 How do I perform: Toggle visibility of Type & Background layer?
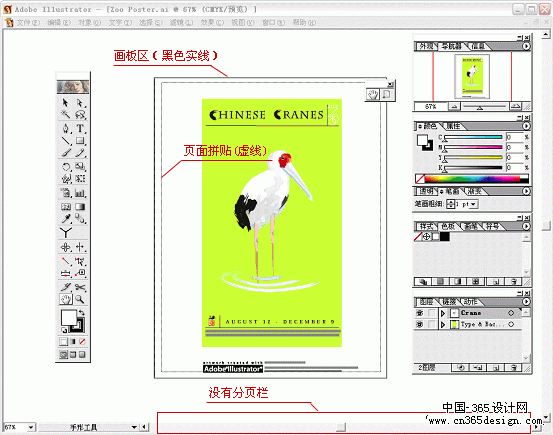(420, 324)
